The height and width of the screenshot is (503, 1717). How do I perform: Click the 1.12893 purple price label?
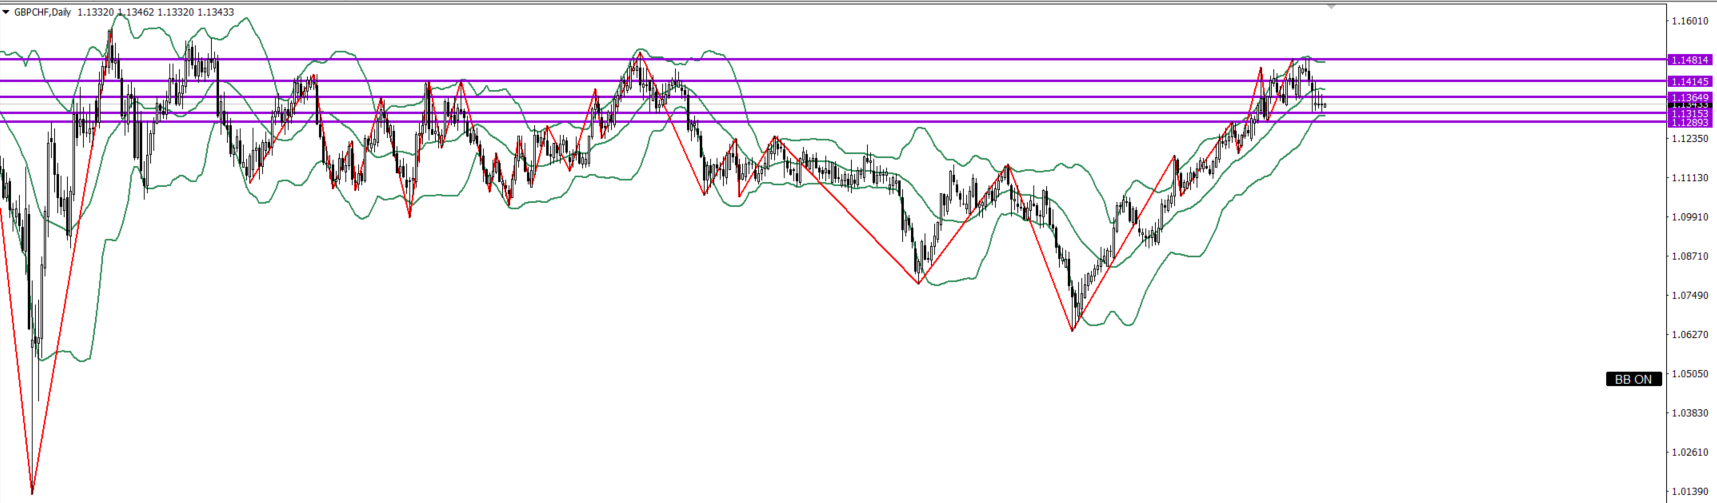click(x=1690, y=122)
